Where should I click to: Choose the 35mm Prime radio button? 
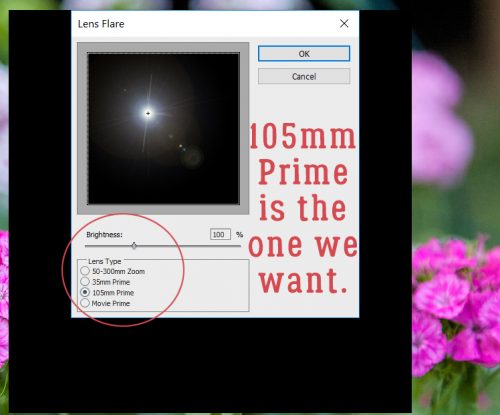pos(85,282)
